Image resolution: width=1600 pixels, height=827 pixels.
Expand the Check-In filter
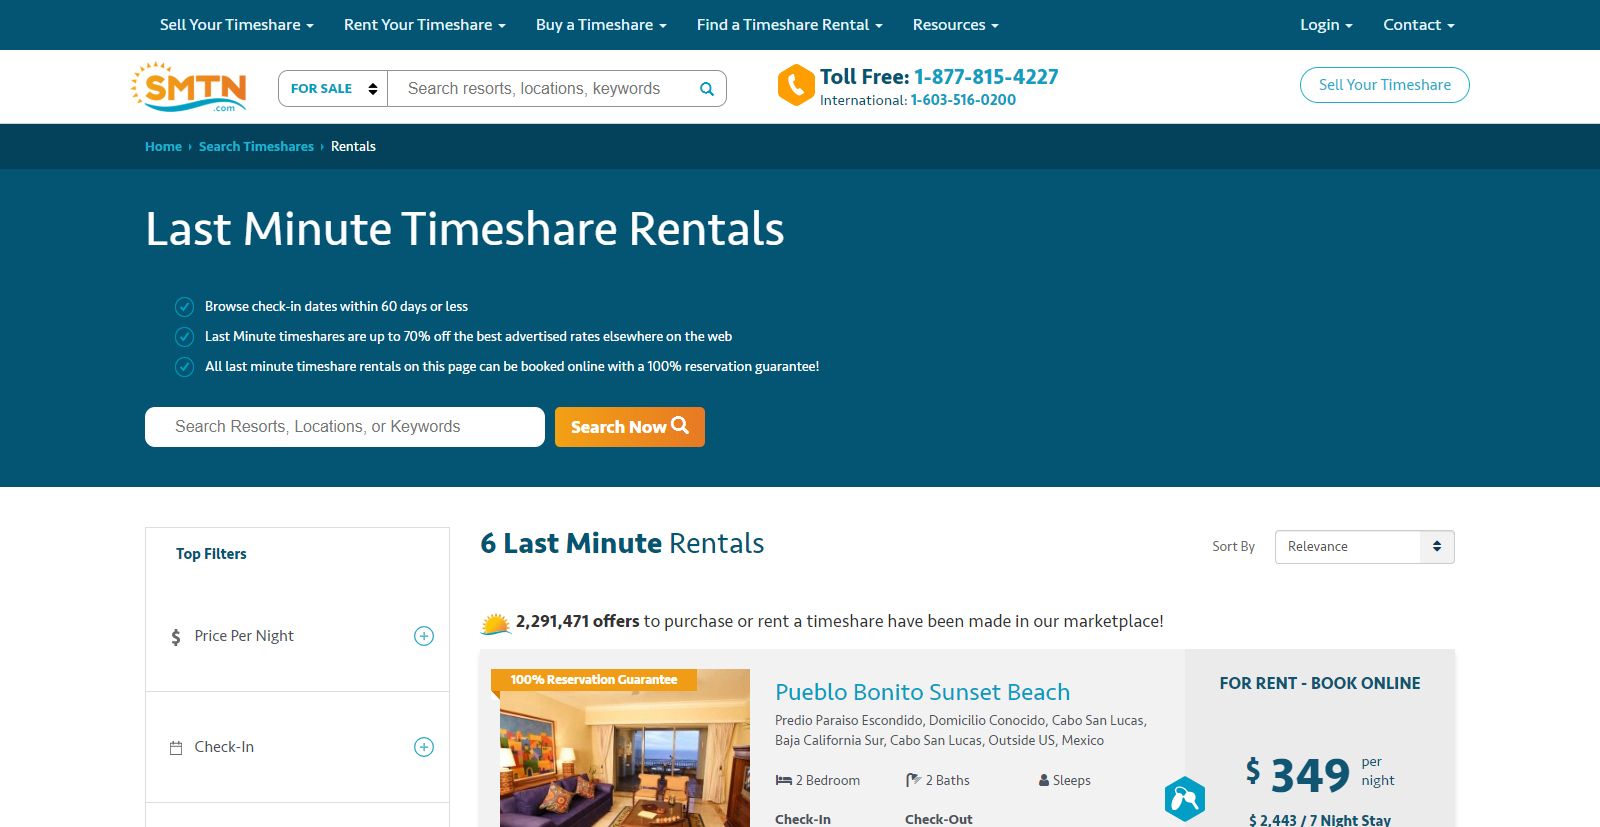tap(424, 747)
